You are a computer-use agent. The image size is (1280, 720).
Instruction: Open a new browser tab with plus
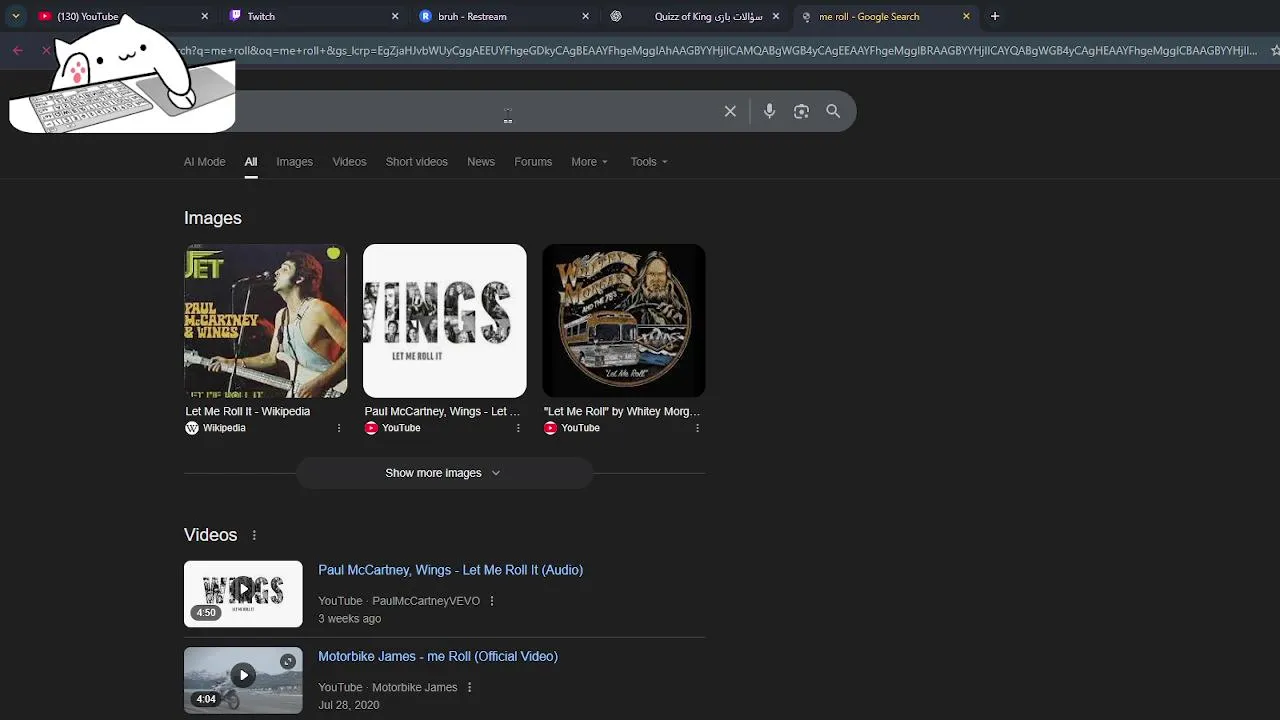pos(994,16)
